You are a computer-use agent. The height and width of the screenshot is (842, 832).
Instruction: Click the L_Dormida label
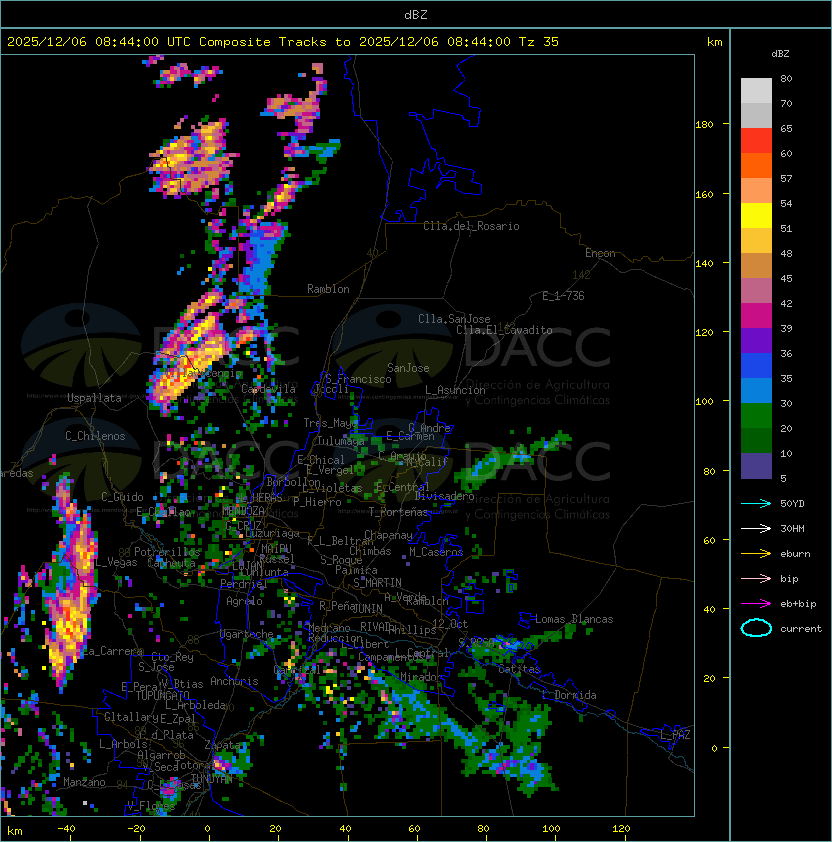[569, 695]
